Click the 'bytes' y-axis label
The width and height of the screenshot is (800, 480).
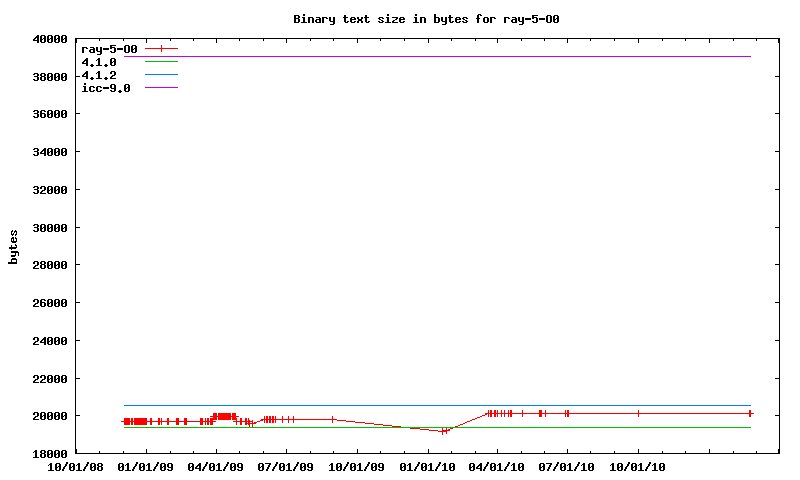coord(14,247)
